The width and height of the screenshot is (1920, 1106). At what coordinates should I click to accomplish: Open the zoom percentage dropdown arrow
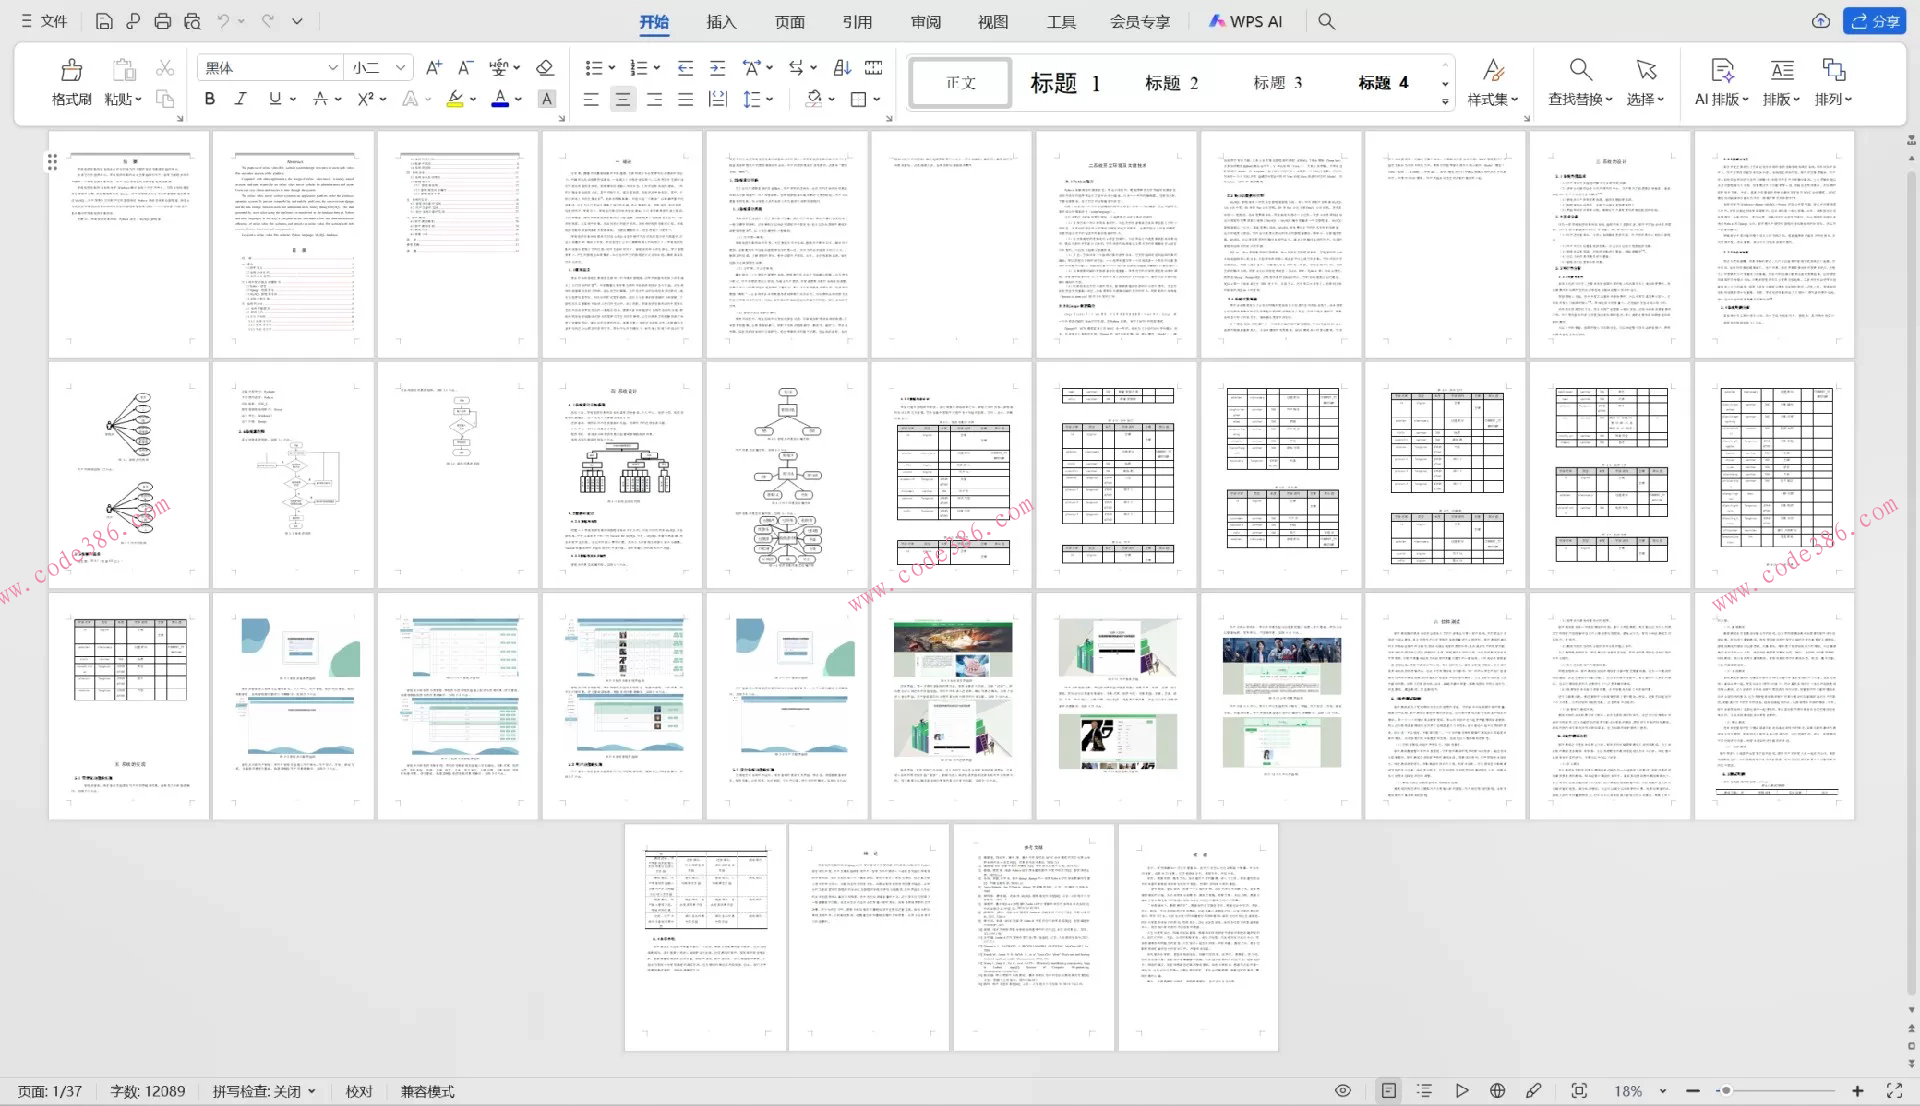tap(1663, 1091)
